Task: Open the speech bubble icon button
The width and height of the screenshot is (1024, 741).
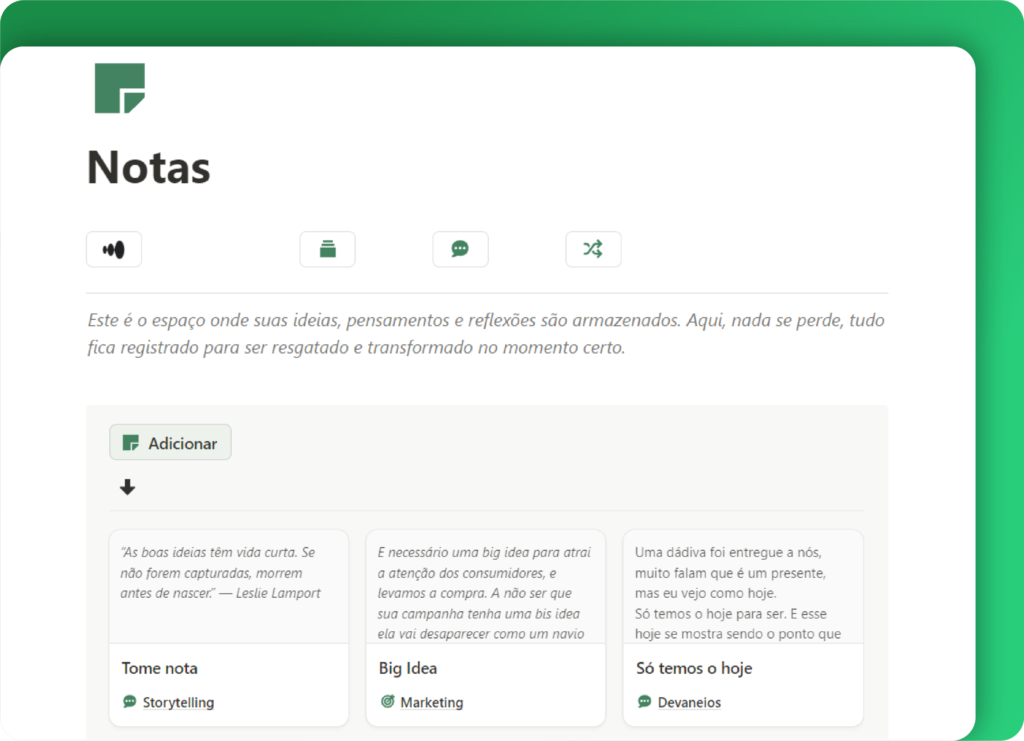Action: click(x=460, y=249)
